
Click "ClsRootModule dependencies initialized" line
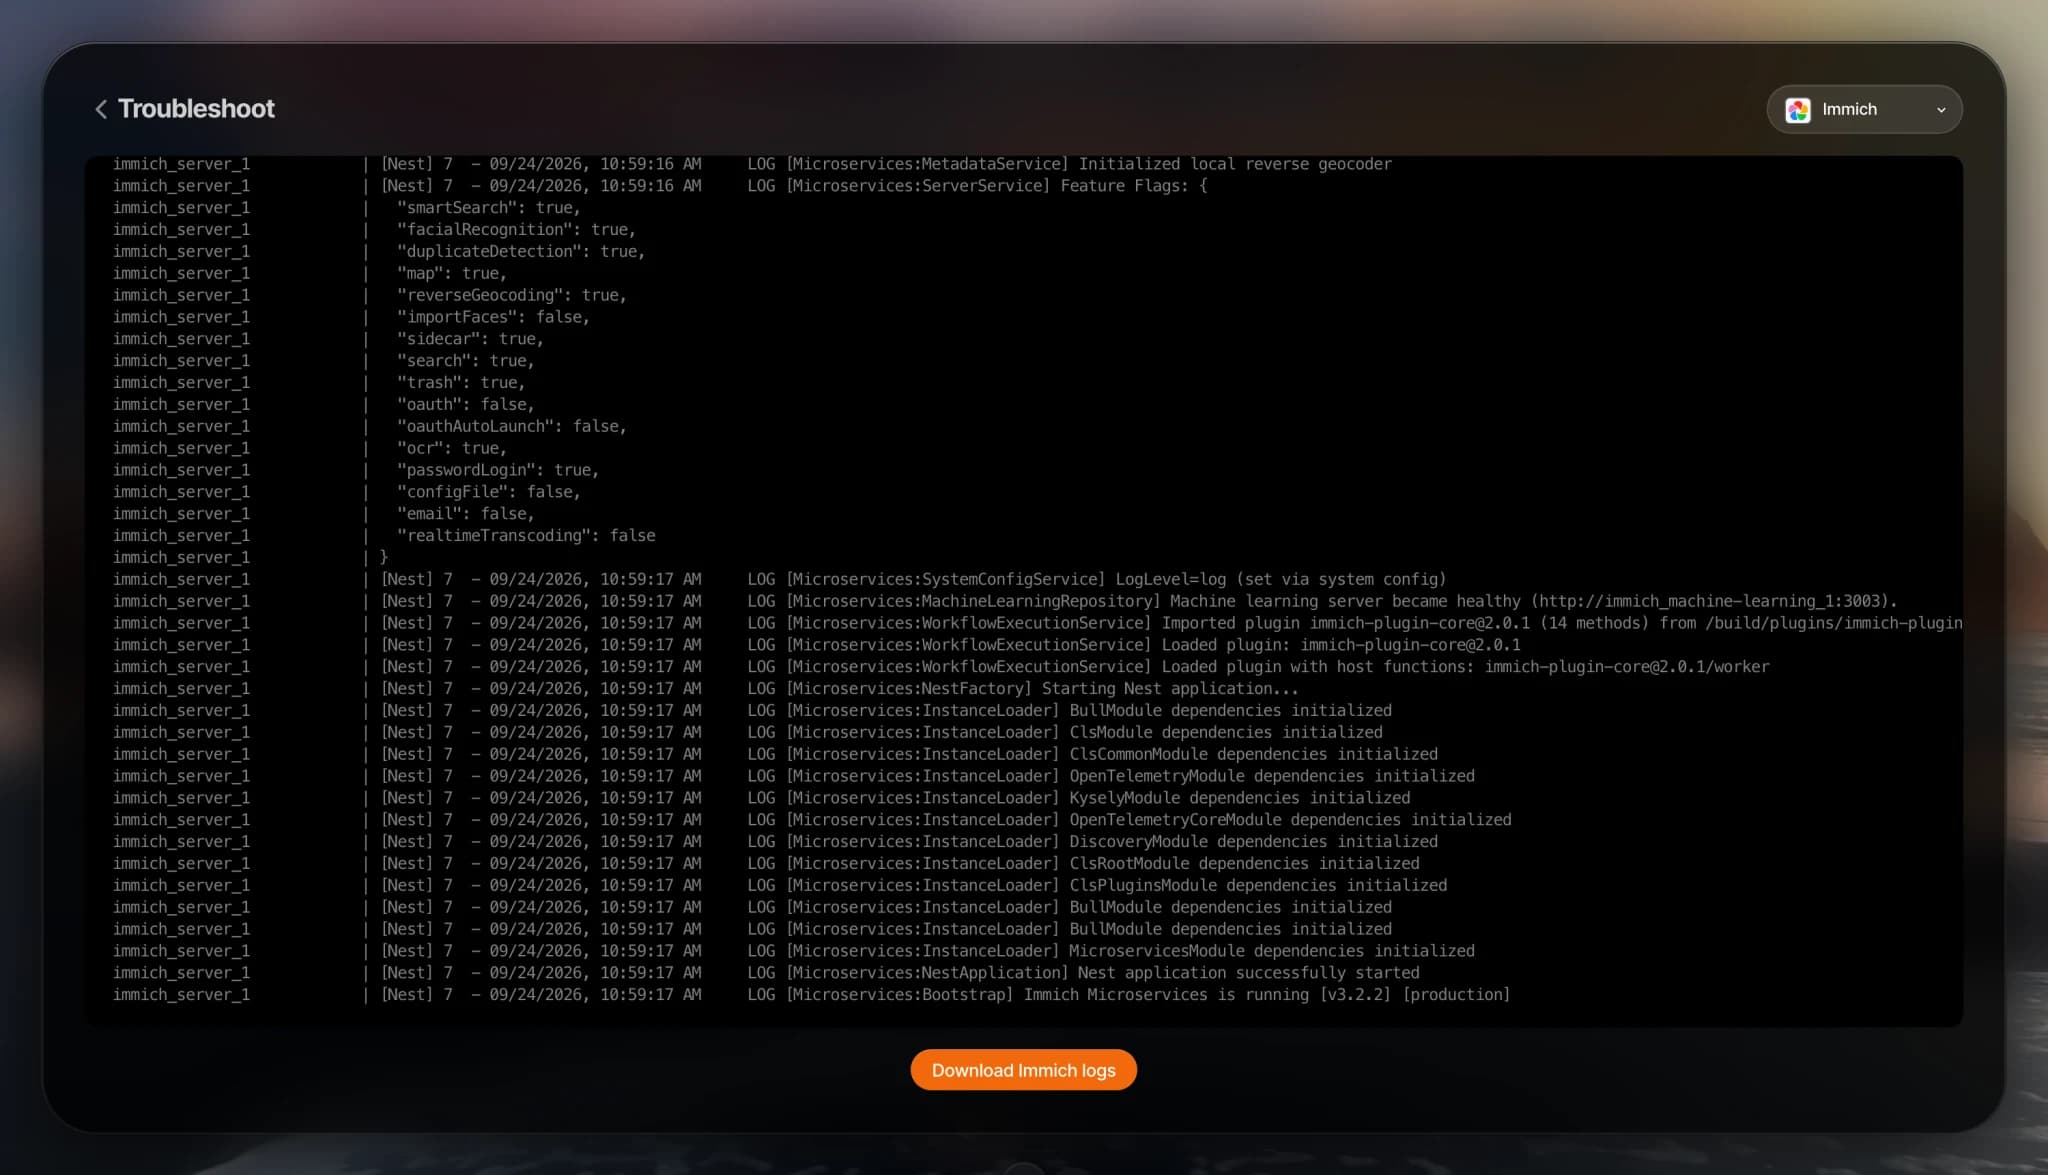(x=766, y=864)
